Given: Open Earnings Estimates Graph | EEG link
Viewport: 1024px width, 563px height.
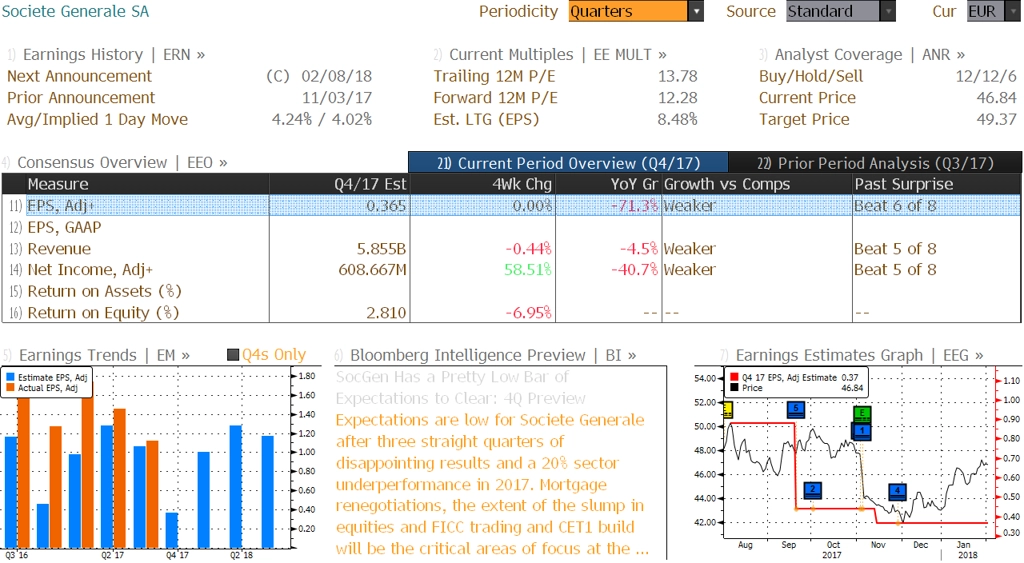Looking at the screenshot, I should [859, 355].
